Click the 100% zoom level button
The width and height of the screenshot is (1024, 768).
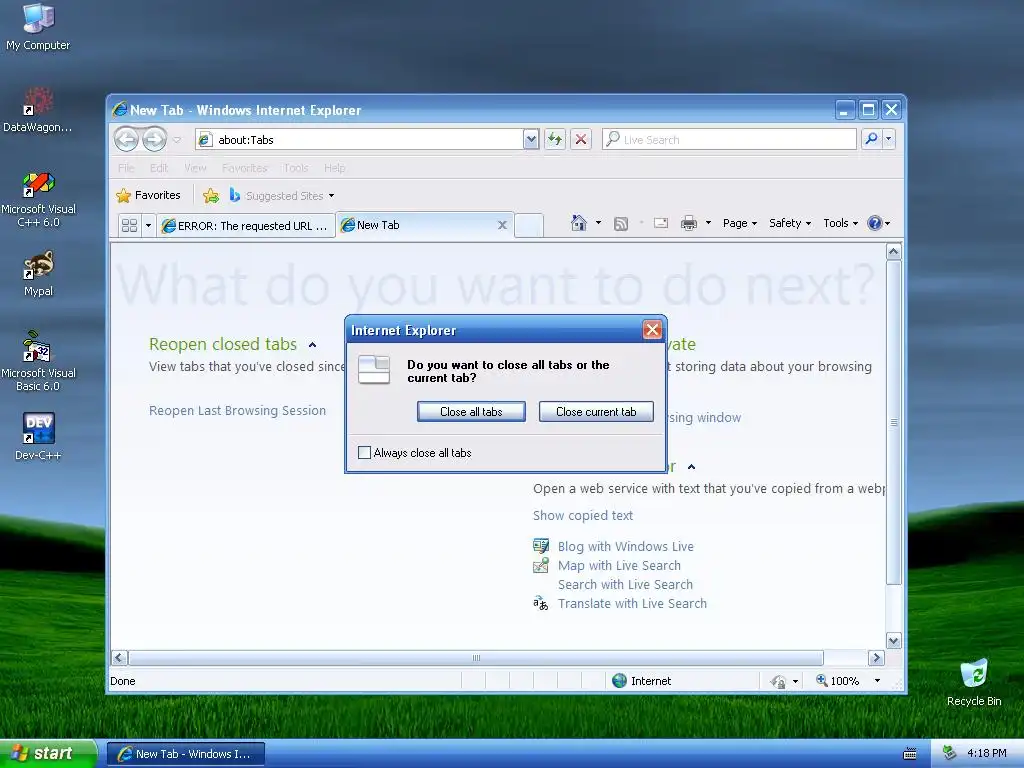(838, 681)
